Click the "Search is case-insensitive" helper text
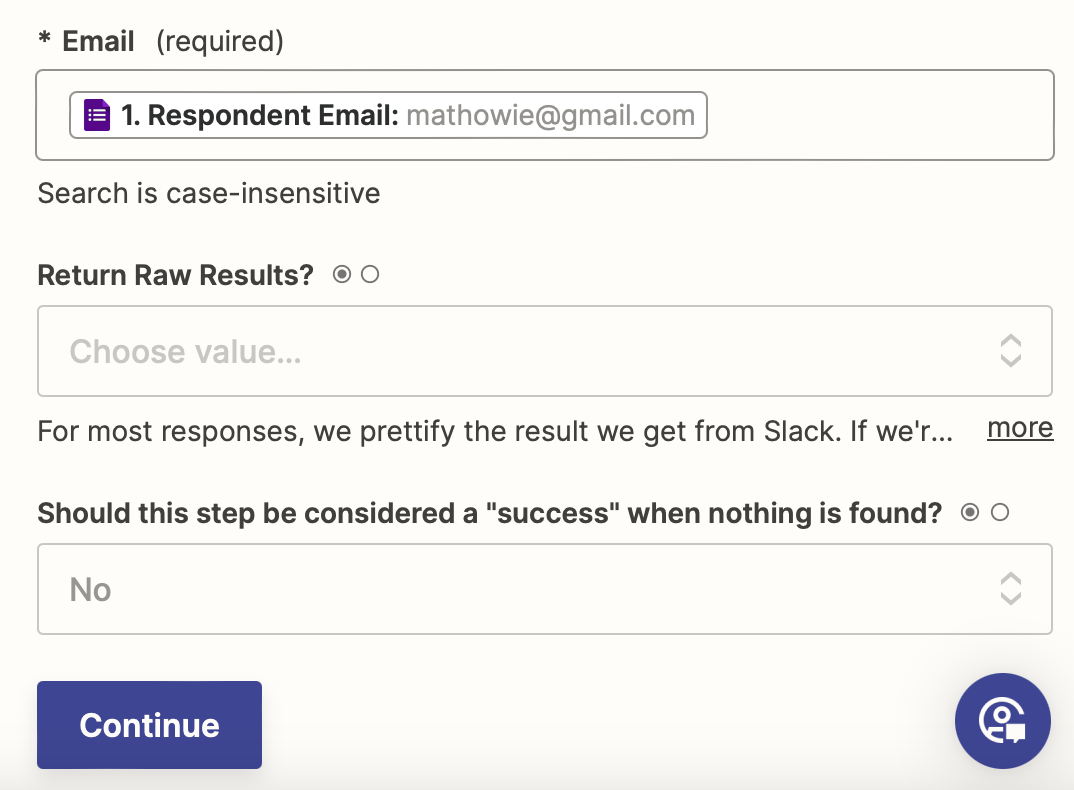Screen dimensions: 1074x790 click(x=209, y=192)
